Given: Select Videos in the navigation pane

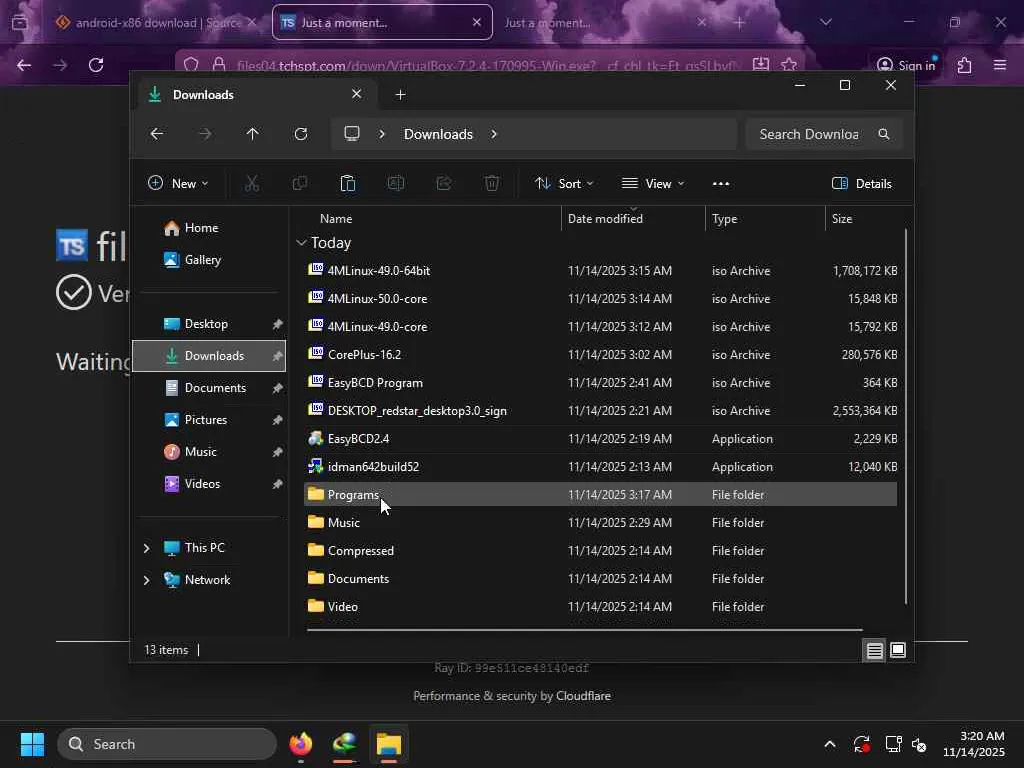Looking at the screenshot, I should tap(209, 484).
